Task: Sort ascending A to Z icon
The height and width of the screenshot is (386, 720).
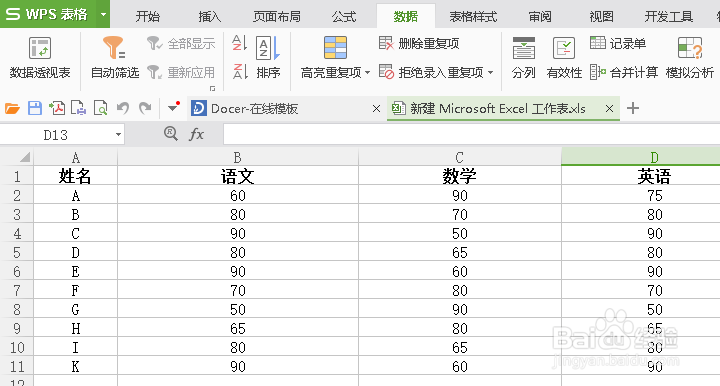Action: (239, 43)
